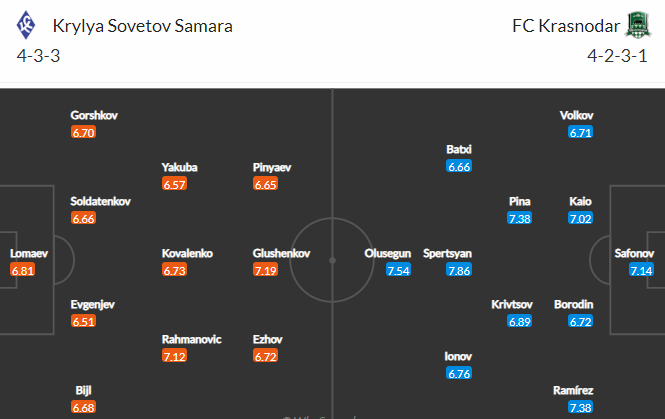Click Pina's 7.38 rating badge

(520, 218)
